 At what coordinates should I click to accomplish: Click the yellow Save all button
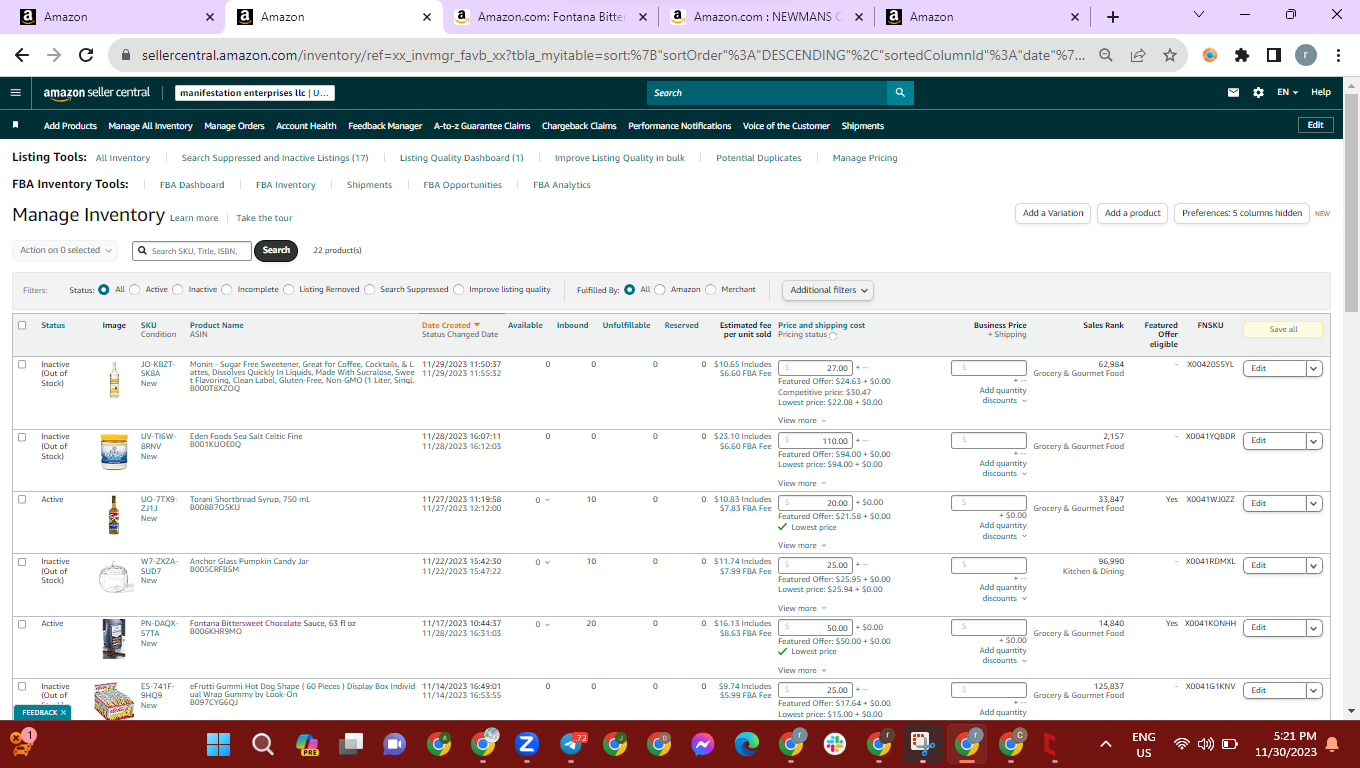click(1283, 329)
